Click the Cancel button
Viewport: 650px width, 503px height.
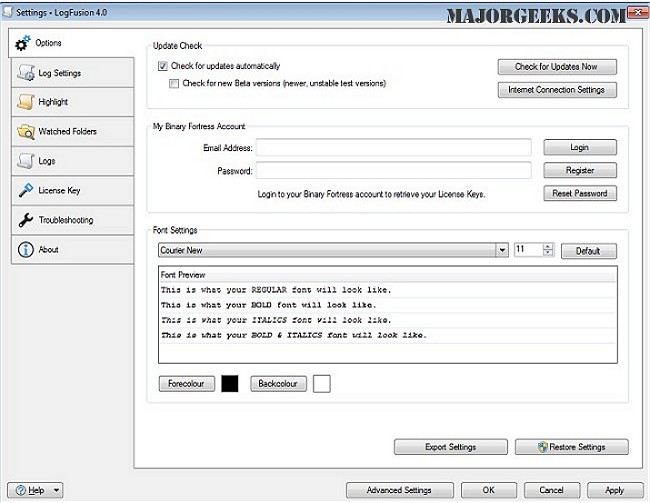[552, 490]
